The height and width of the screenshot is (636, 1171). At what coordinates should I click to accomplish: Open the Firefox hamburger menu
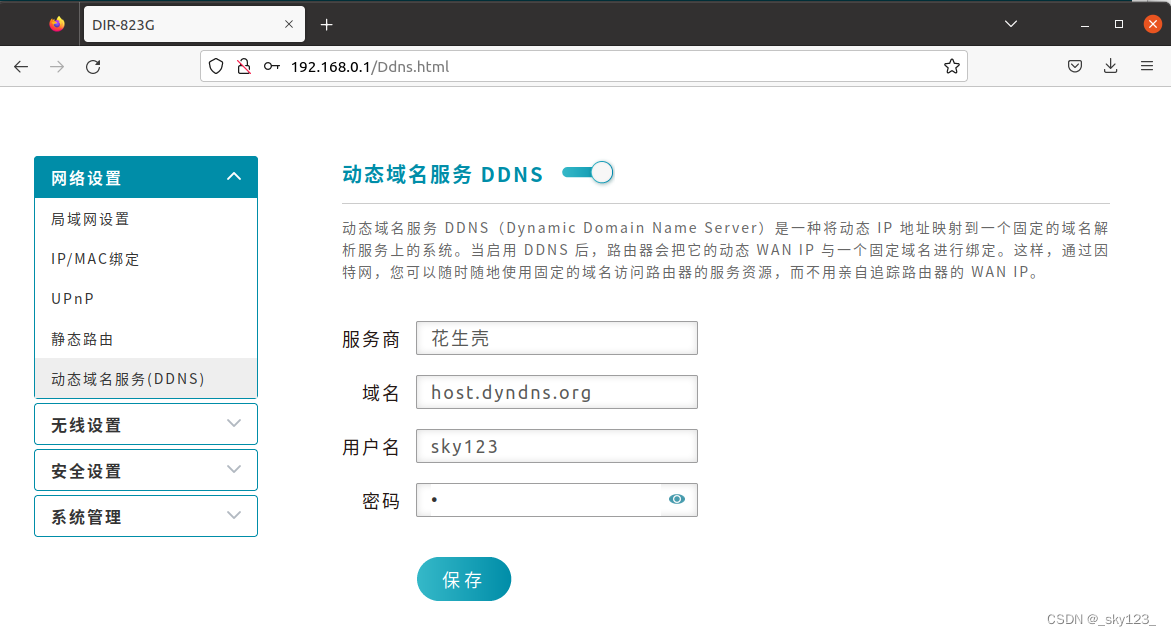1146,66
